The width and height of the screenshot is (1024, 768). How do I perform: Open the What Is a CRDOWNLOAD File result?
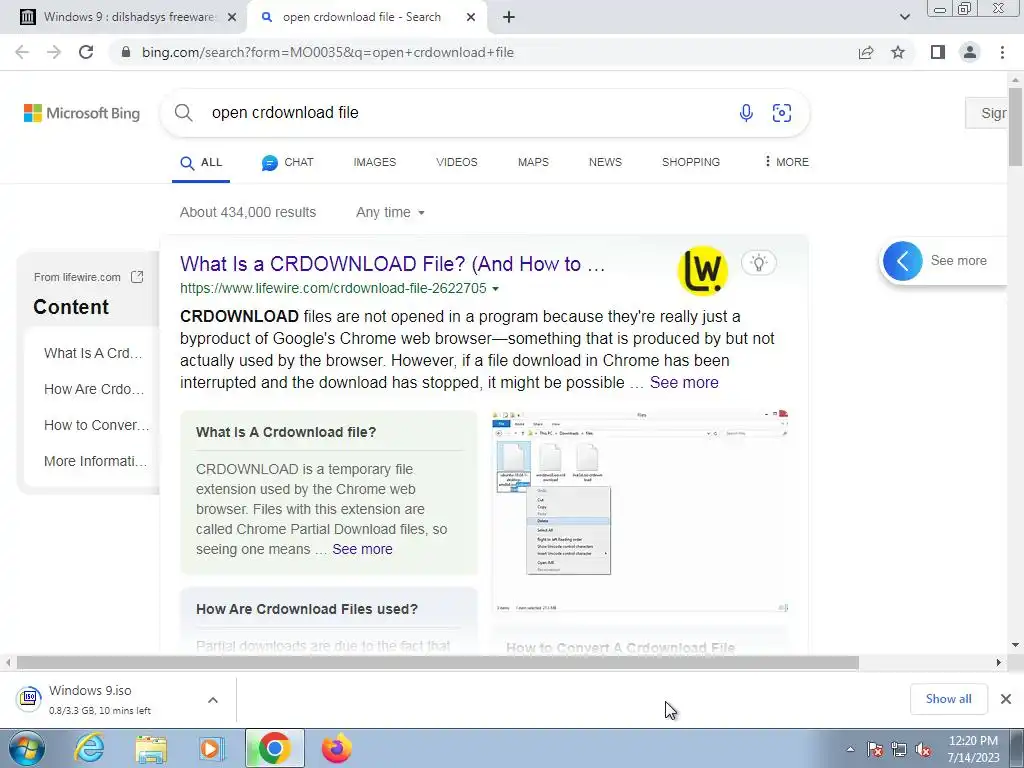[x=392, y=264]
